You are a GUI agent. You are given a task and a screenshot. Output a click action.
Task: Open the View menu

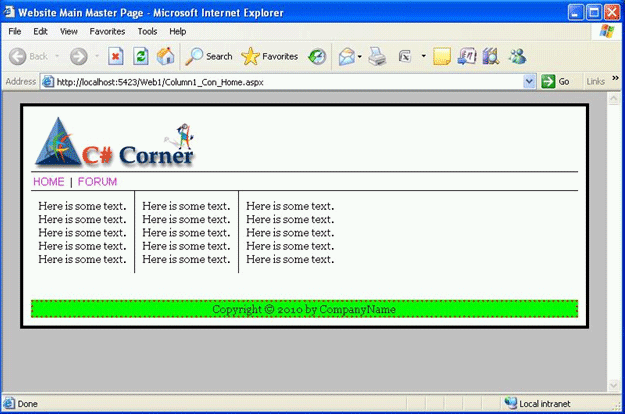[x=69, y=31]
